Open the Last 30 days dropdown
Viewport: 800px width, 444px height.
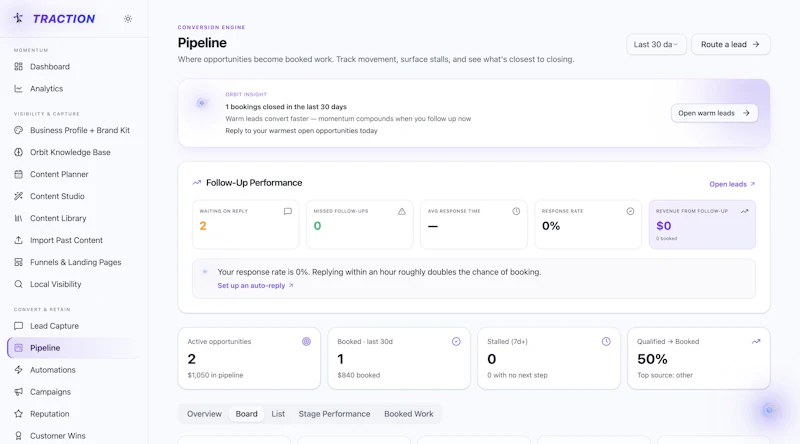(656, 44)
